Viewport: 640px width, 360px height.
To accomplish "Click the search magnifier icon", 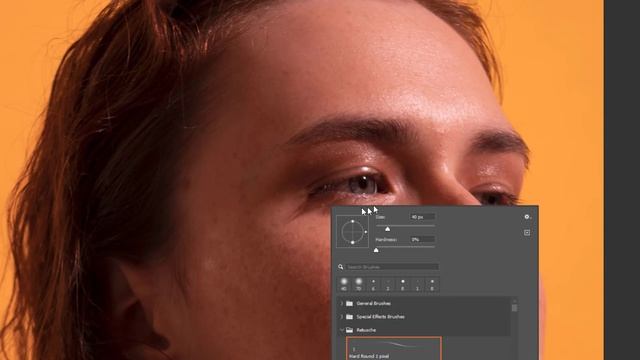I will (340, 267).
